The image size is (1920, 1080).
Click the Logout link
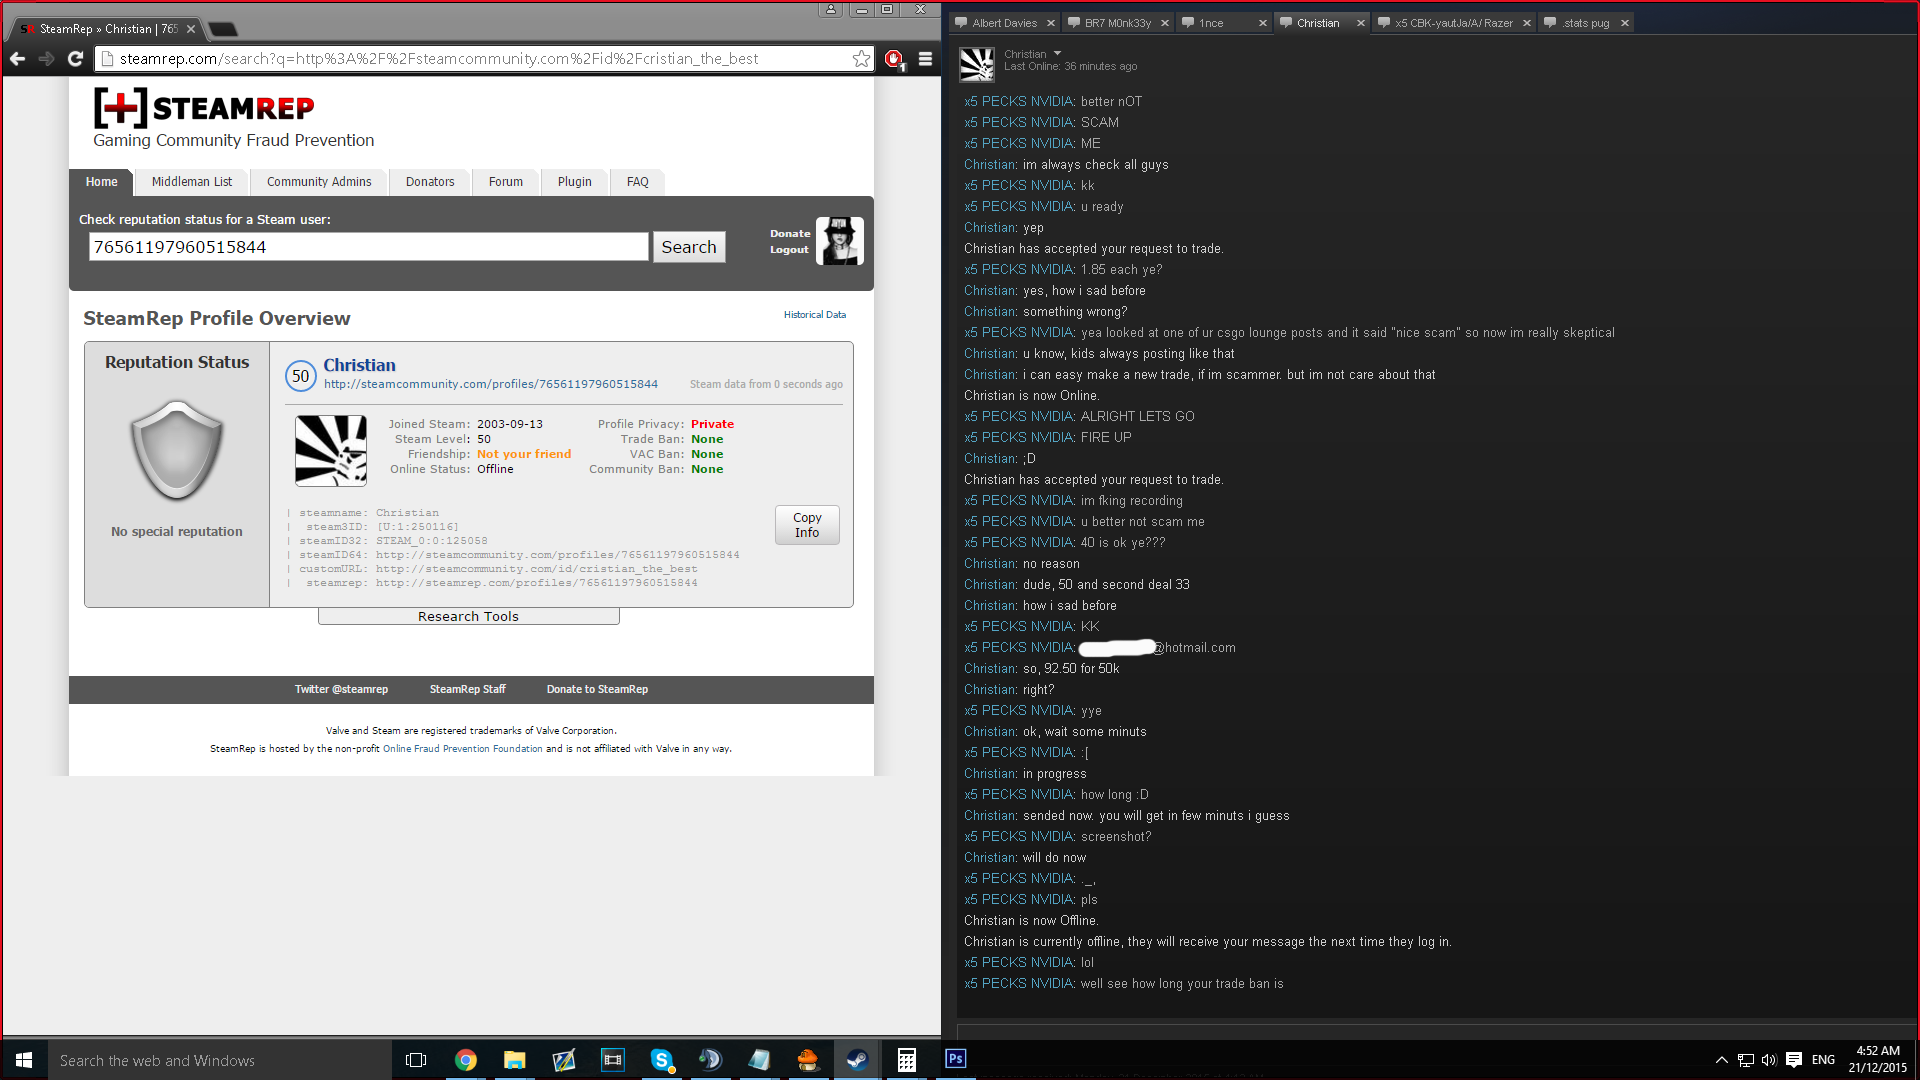pyautogui.click(x=789, y=250)
